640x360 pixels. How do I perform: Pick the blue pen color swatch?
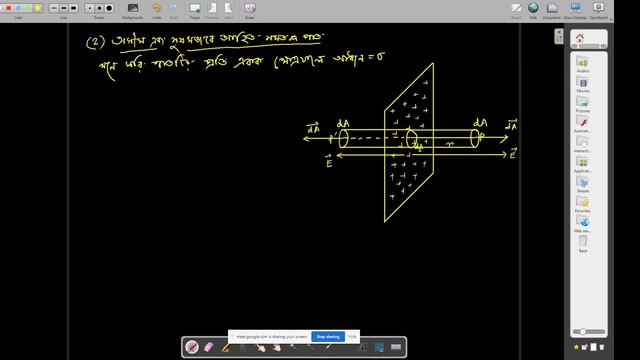pyautogui.click(x=18, y=8)
